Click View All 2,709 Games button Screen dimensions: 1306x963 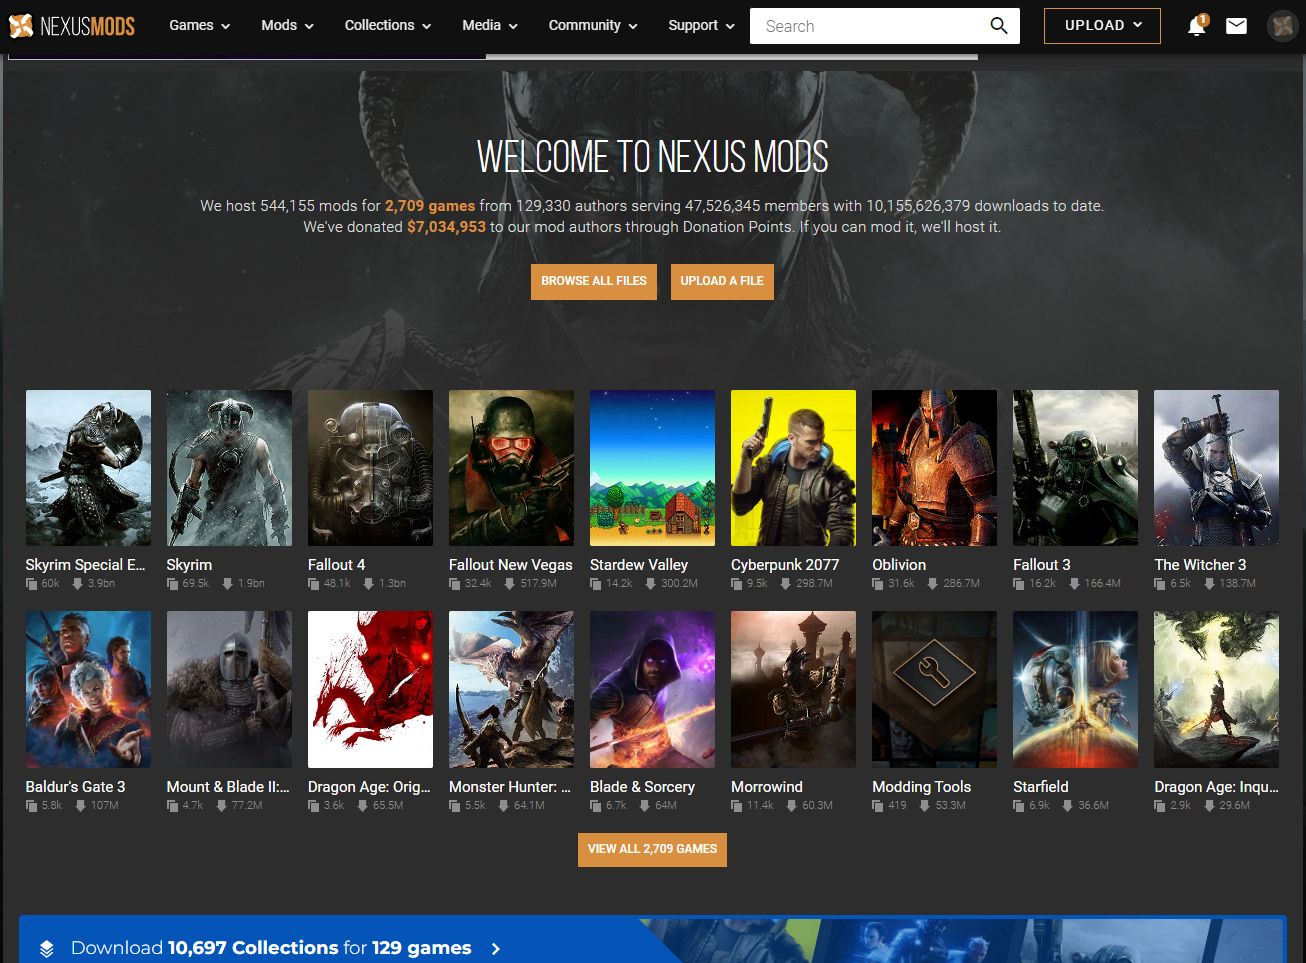tap(652, 849)
